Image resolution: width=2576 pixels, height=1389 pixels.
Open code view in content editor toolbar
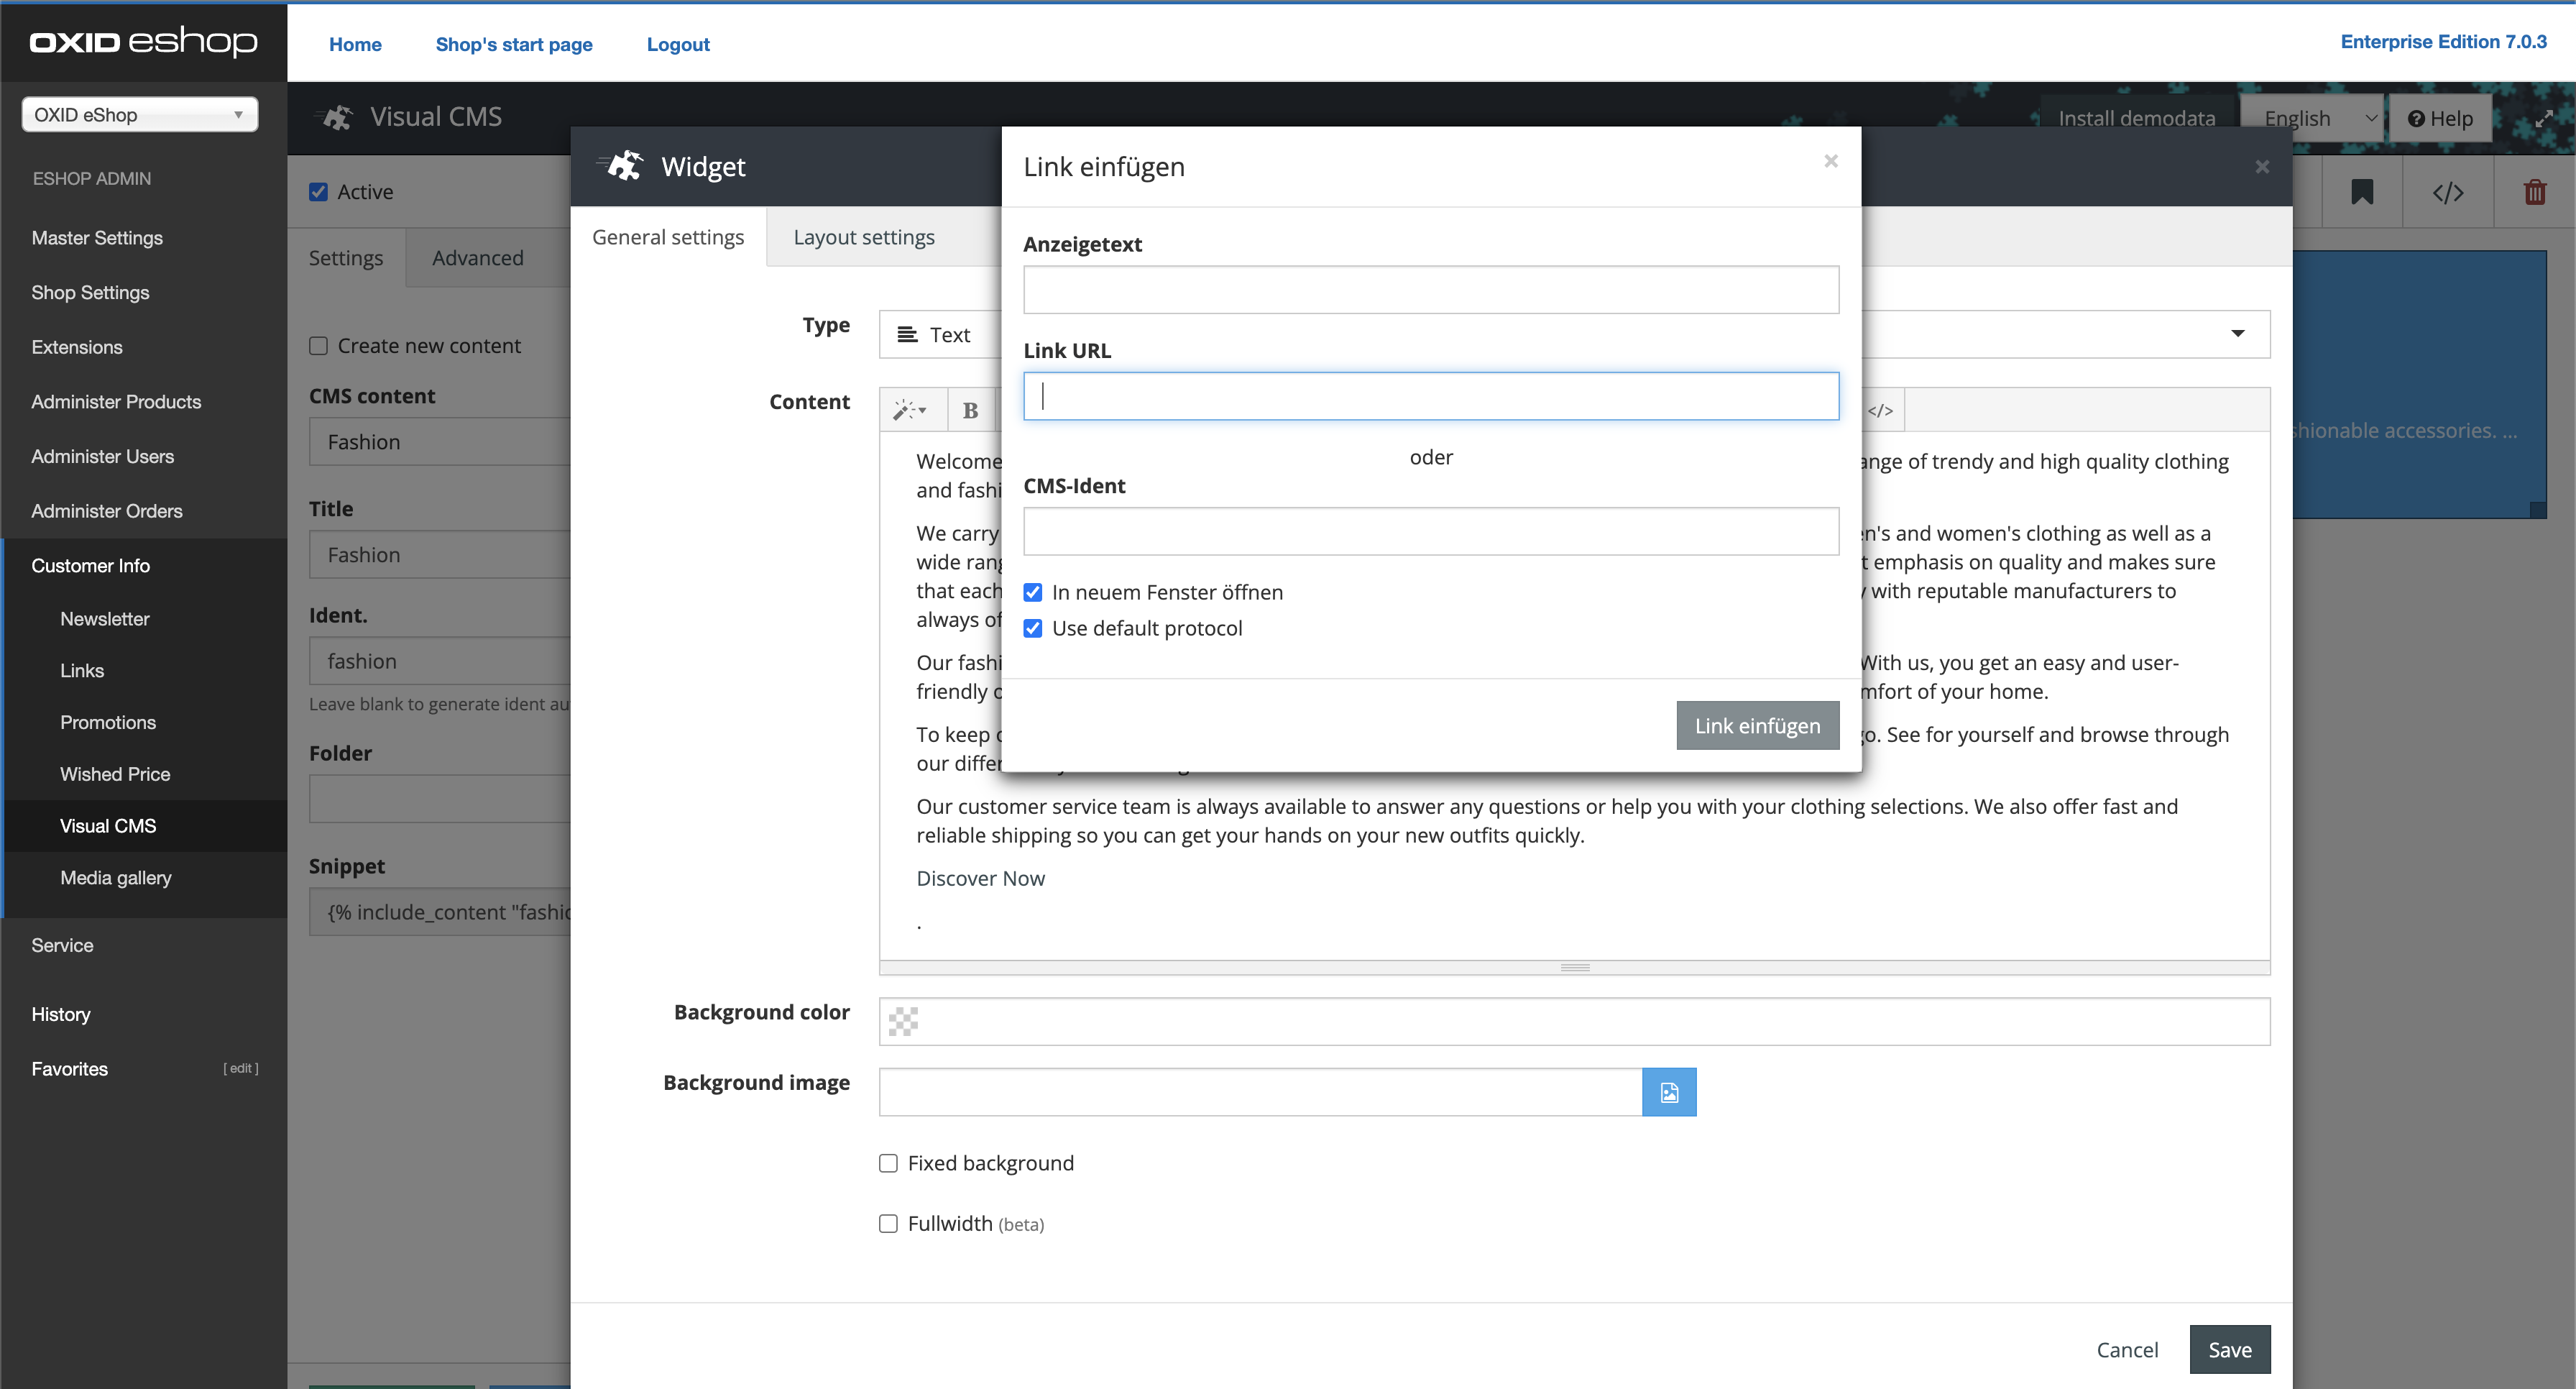pos(1880,410)
